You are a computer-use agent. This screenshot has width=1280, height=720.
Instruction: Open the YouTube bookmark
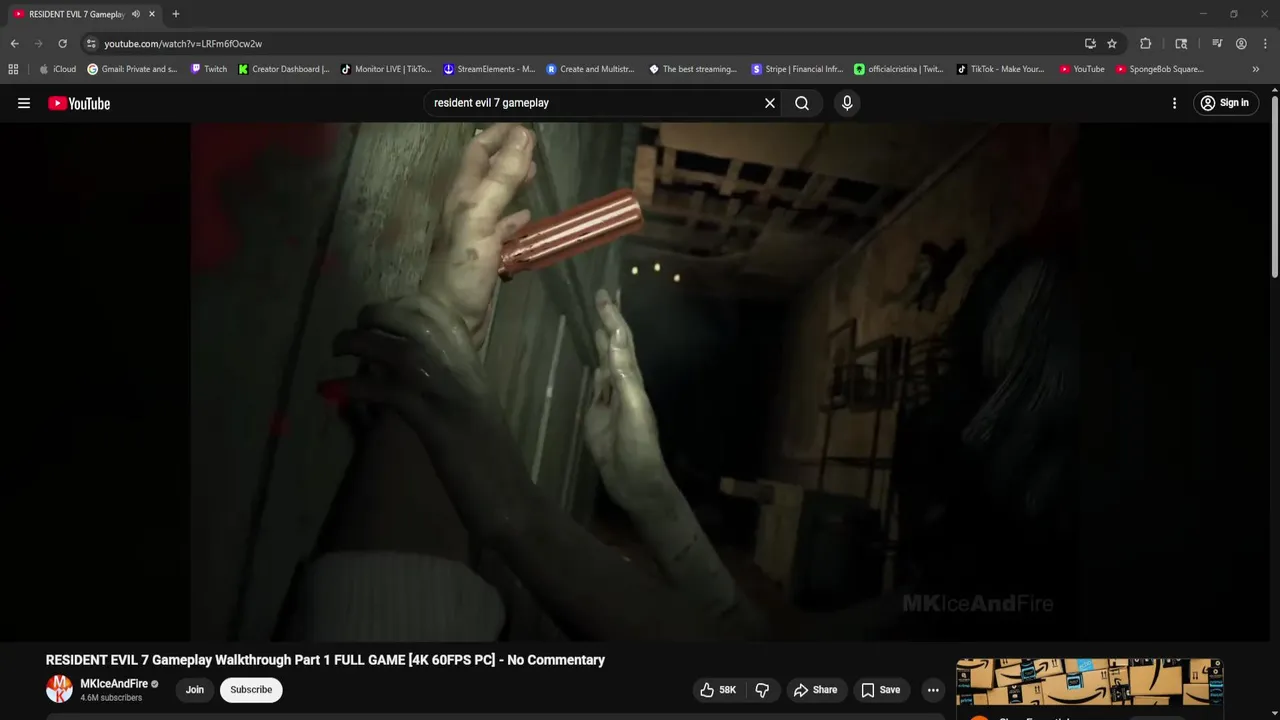pyautogui.click(x=1082, y=69)
